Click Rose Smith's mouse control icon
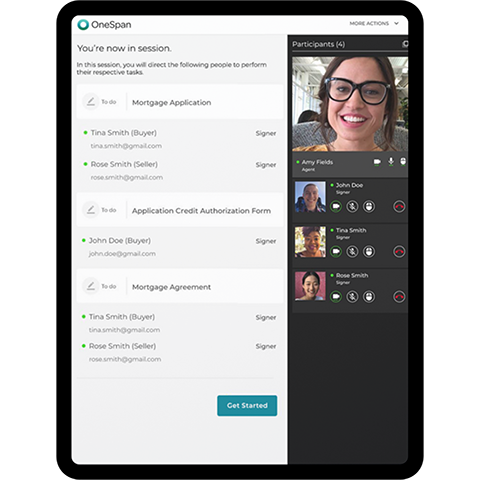The width and height of the screenshot is (480, 480). click(369, 297)
